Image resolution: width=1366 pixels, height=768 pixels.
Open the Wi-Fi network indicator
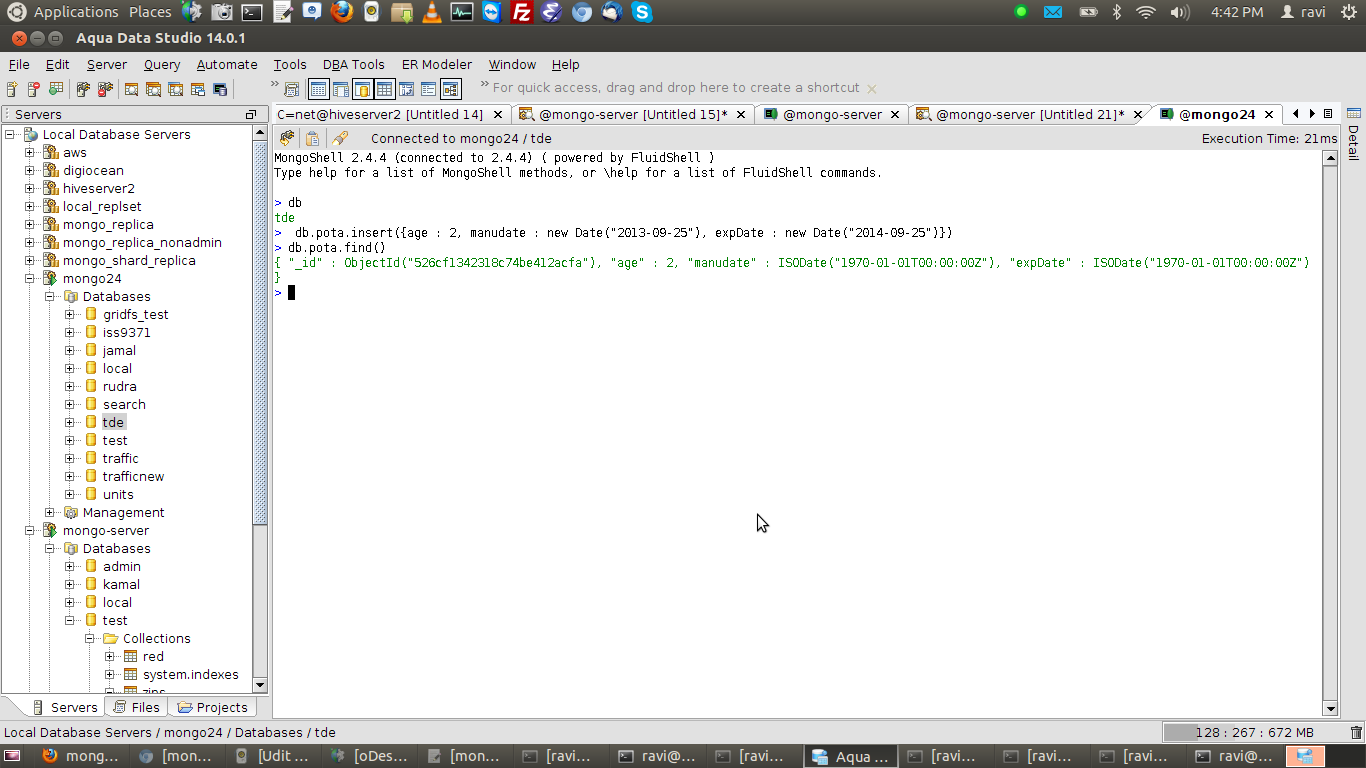[1146, 12]
